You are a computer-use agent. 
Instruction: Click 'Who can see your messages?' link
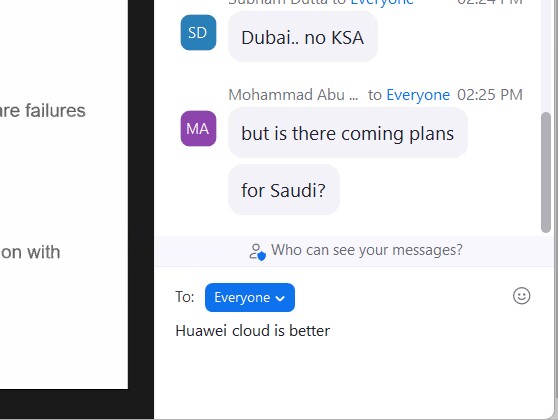(x=367, y=250)
